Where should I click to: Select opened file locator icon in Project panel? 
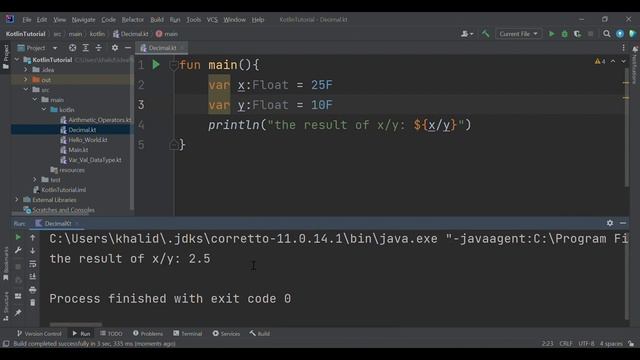pos(72,48)
